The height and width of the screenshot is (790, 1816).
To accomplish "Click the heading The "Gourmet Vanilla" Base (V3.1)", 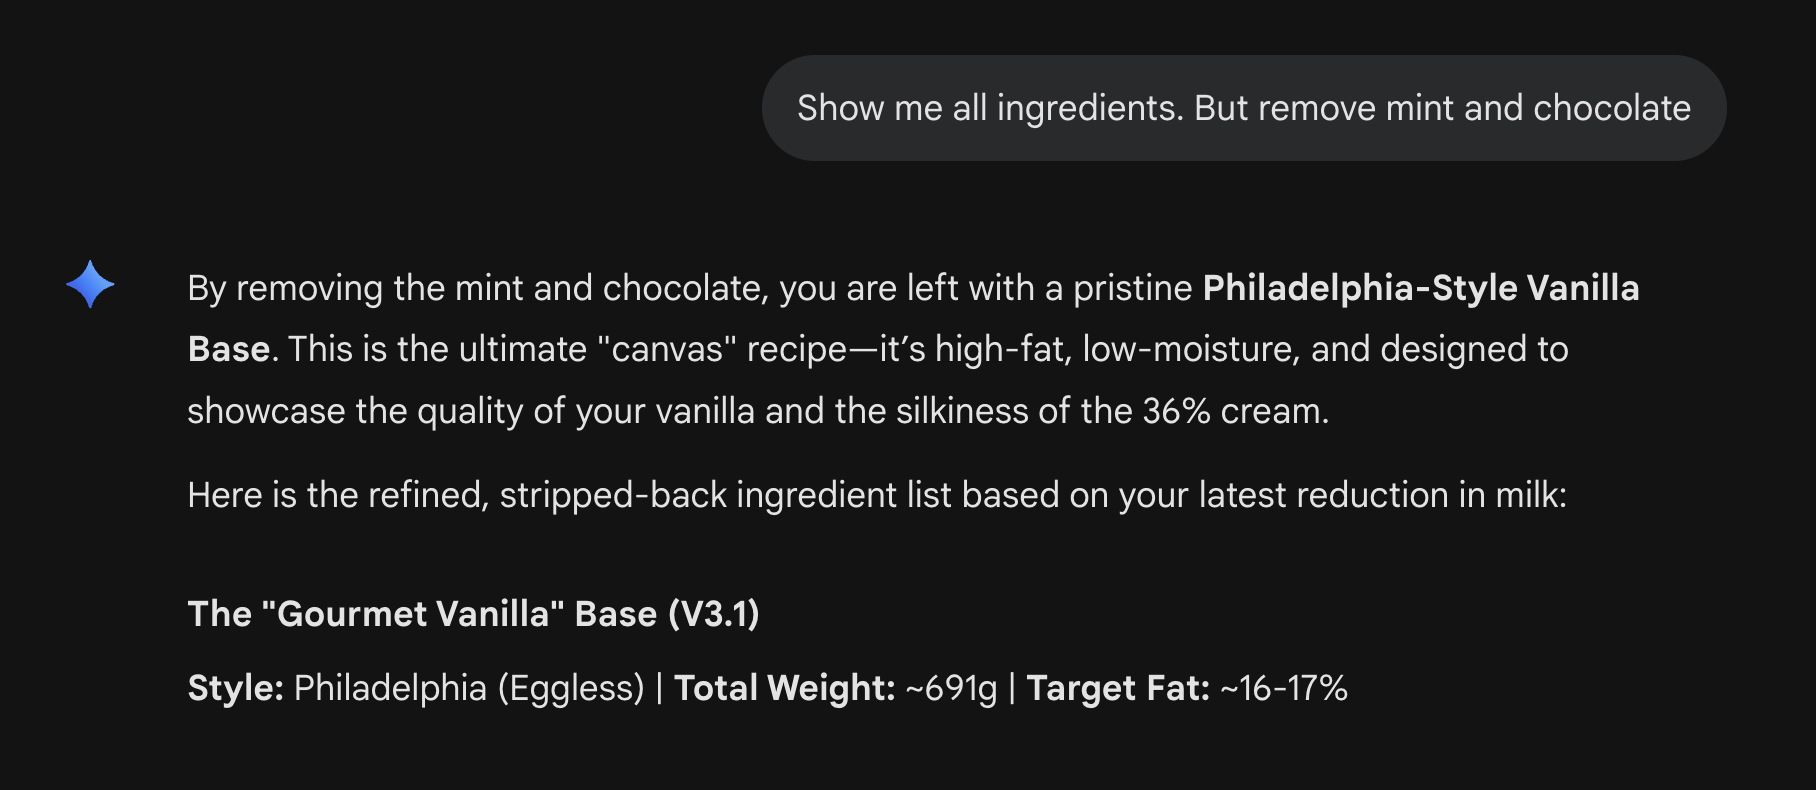I will pos(473,614).
